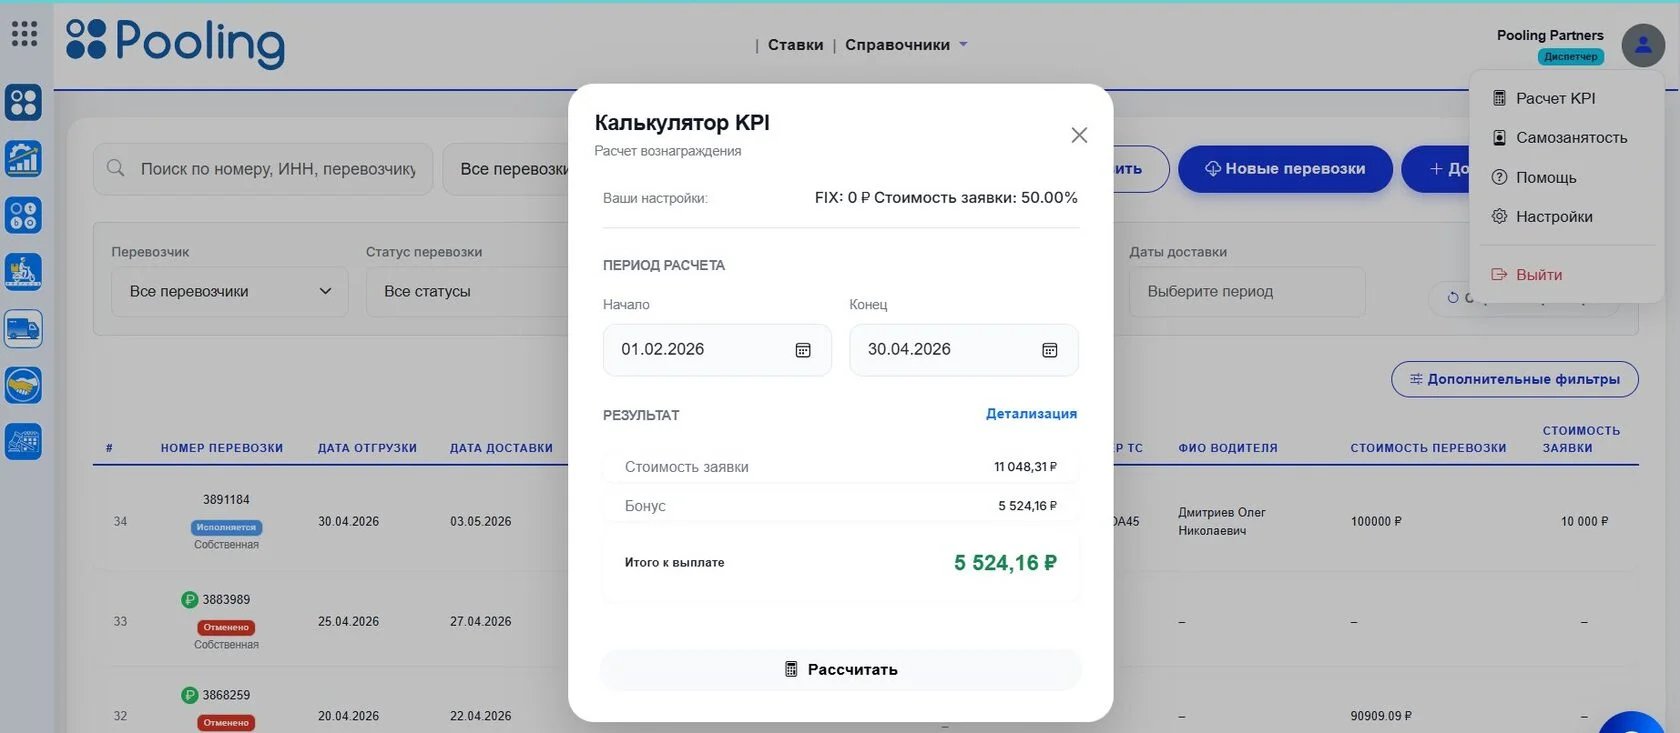This screenshot has width=1680, height=733.
Task: Click driver name Дмитриев Олег Николаевич
Action: (x=1222, y=522)
